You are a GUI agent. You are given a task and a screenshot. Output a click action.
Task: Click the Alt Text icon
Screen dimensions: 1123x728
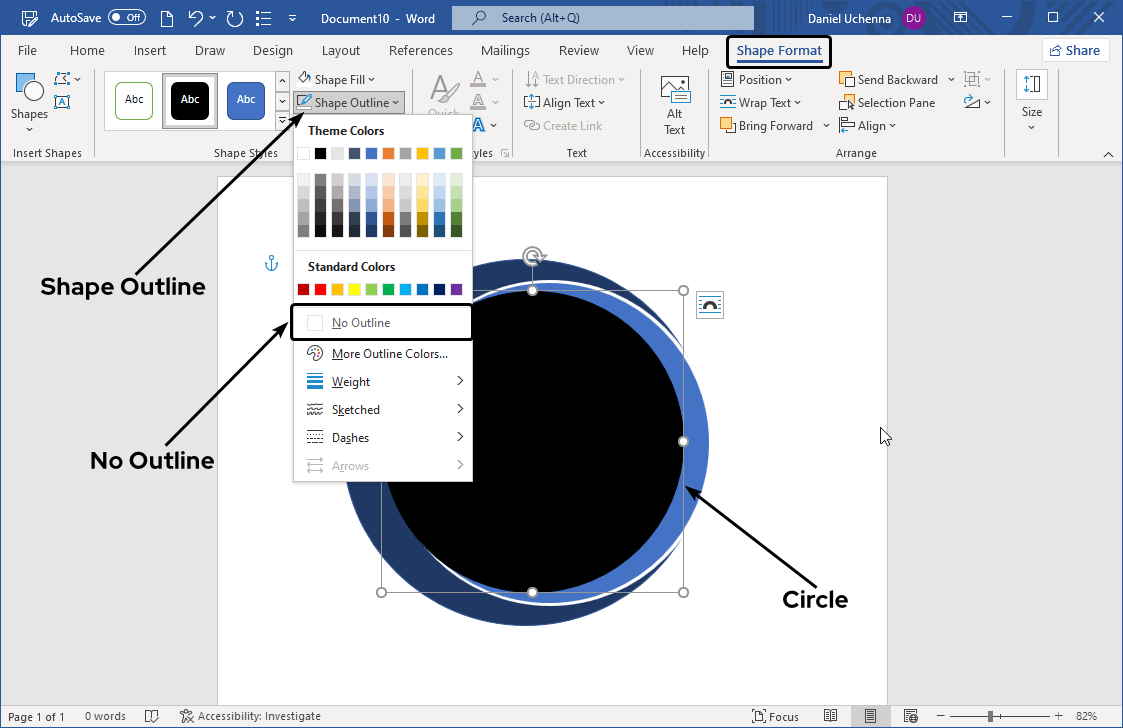(675, 106)
